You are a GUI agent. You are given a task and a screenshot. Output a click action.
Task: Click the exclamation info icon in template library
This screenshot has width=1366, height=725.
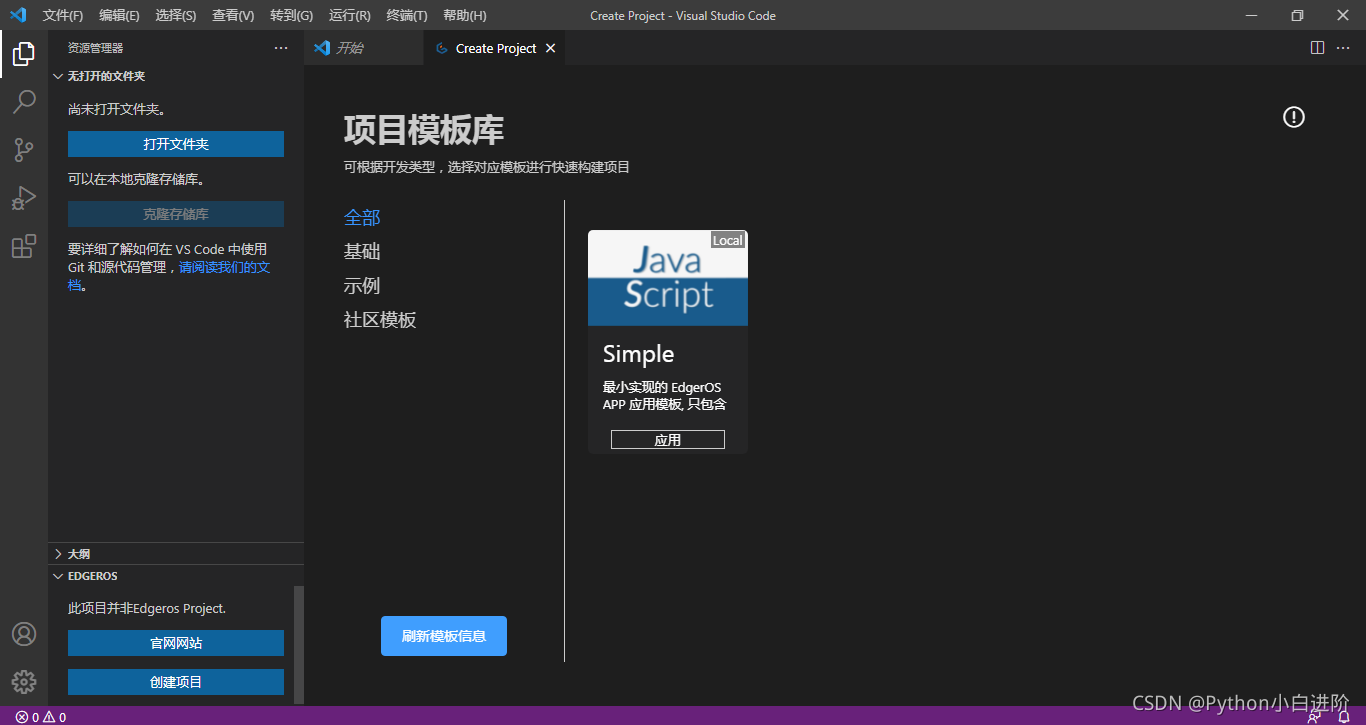pyautogui.click(x=1294, y=117)
